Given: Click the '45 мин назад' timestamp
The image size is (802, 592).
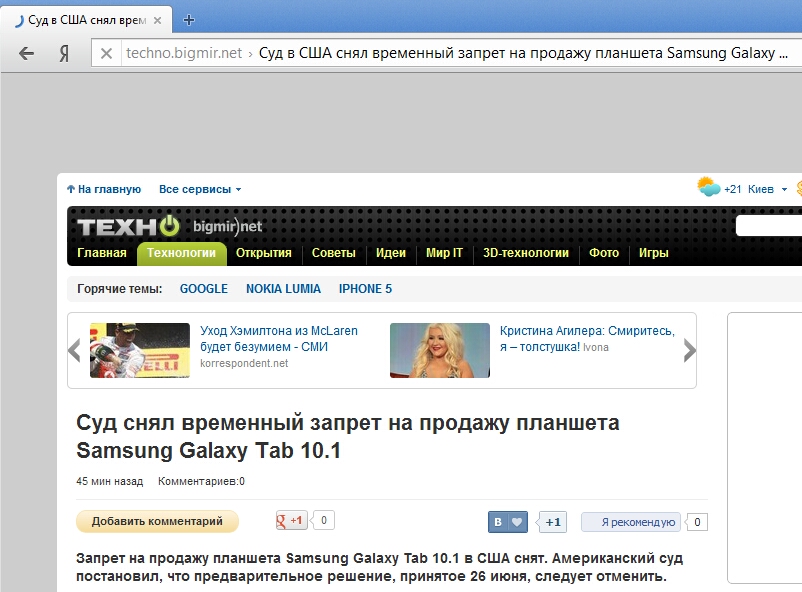Looking at the screenshot, I should coord(109,481).
